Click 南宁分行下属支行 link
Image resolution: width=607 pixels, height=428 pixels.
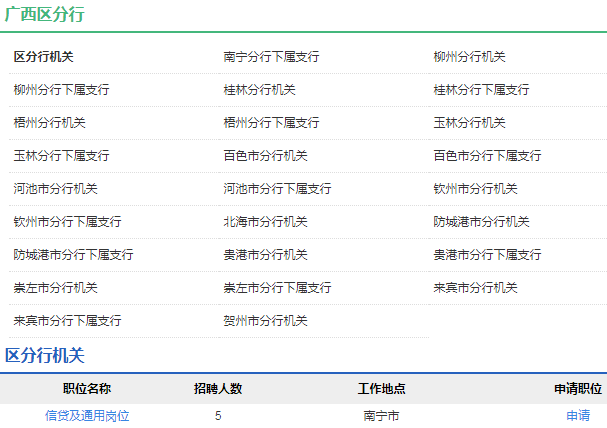(271, 57)
